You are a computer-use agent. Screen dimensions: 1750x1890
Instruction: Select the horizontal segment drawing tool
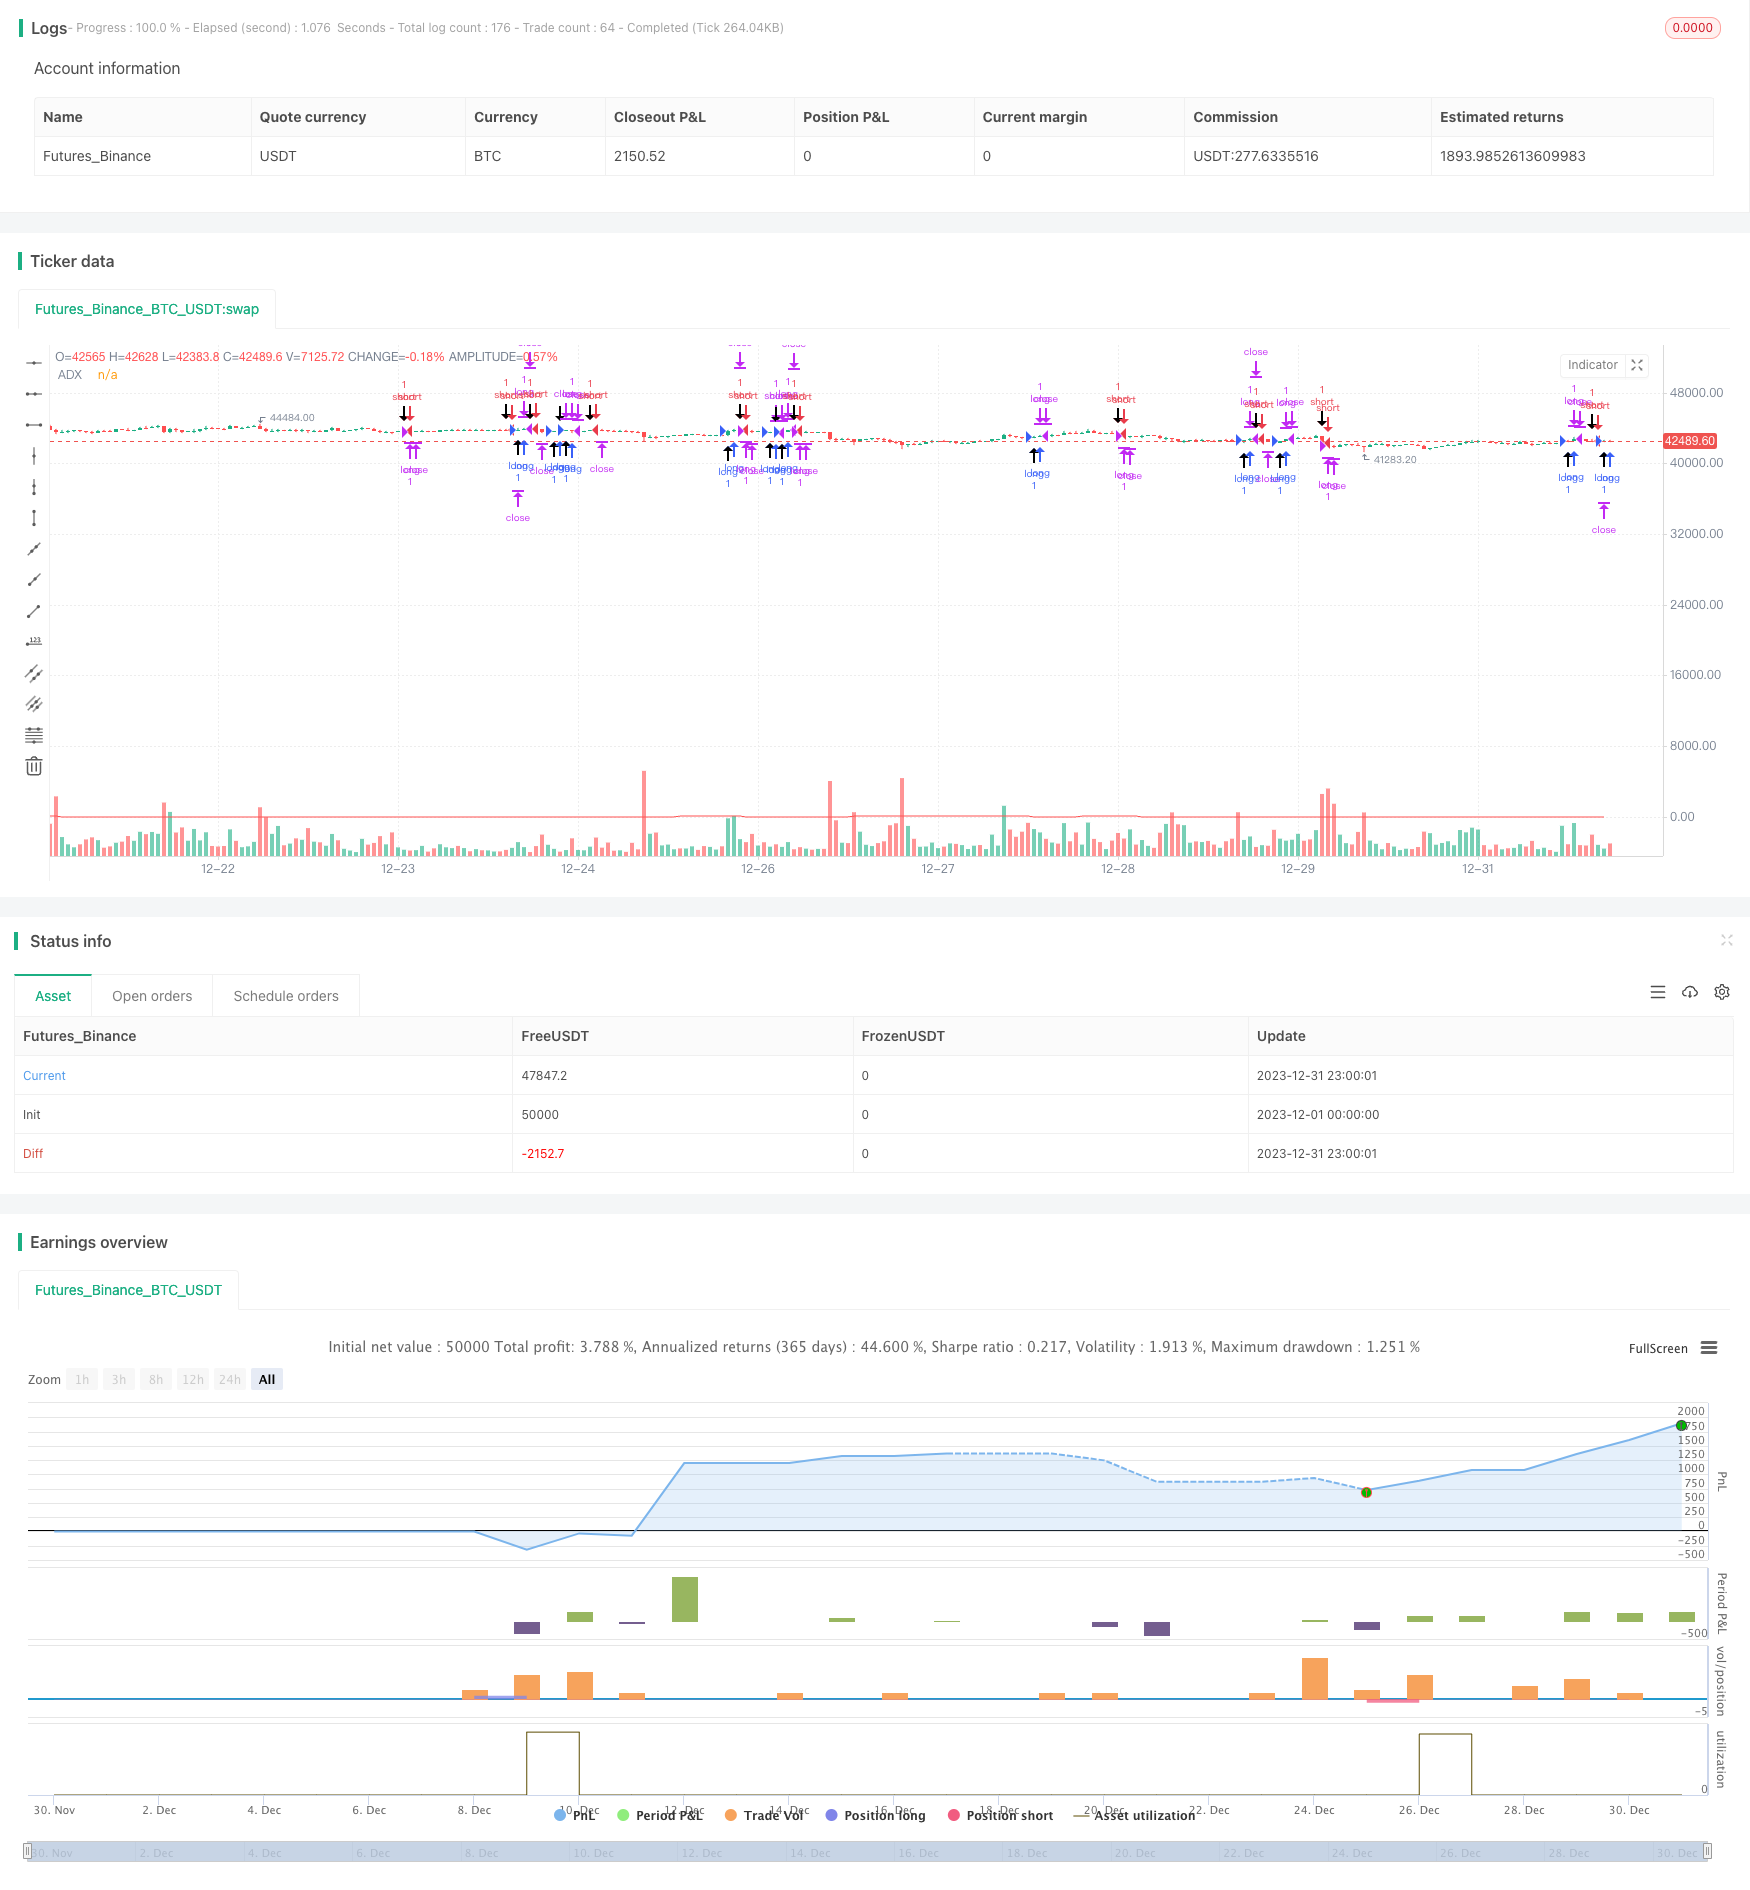pos(34,425)
